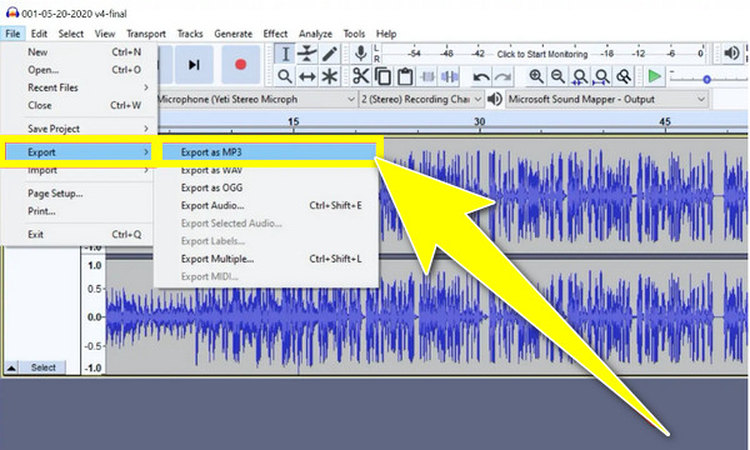Choose Exit in the File menu
This screenshot has width=750, height=450.
[x=79, y=234]
